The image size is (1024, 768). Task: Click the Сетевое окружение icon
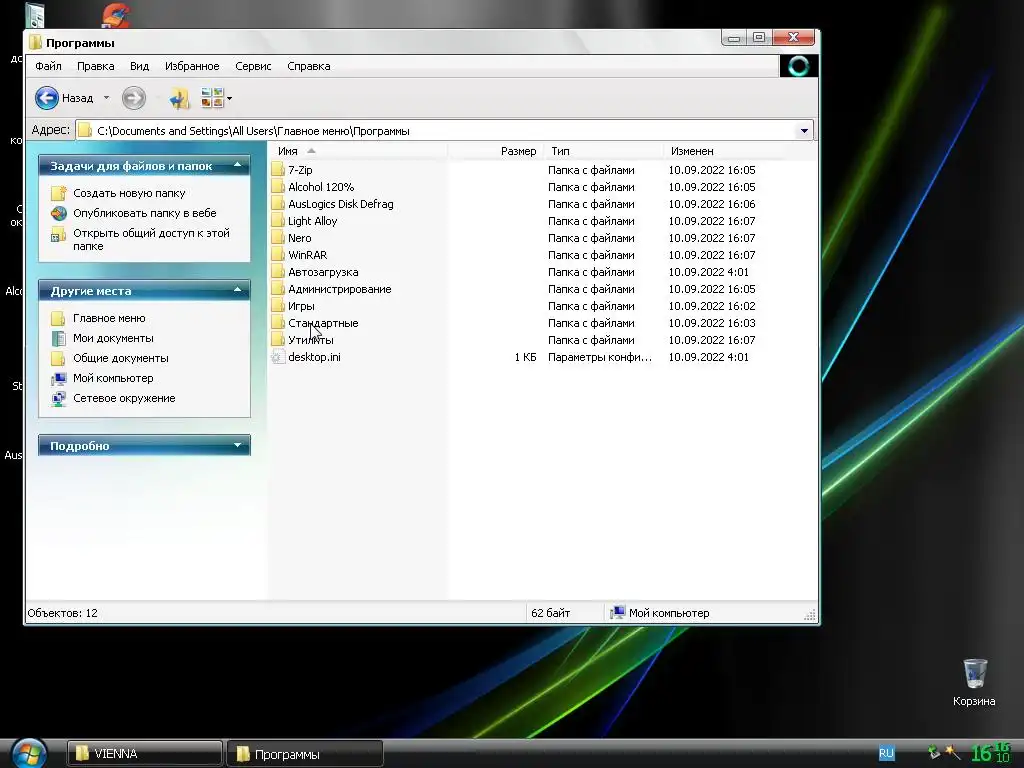pyautogui.click(x=59, y=398)
